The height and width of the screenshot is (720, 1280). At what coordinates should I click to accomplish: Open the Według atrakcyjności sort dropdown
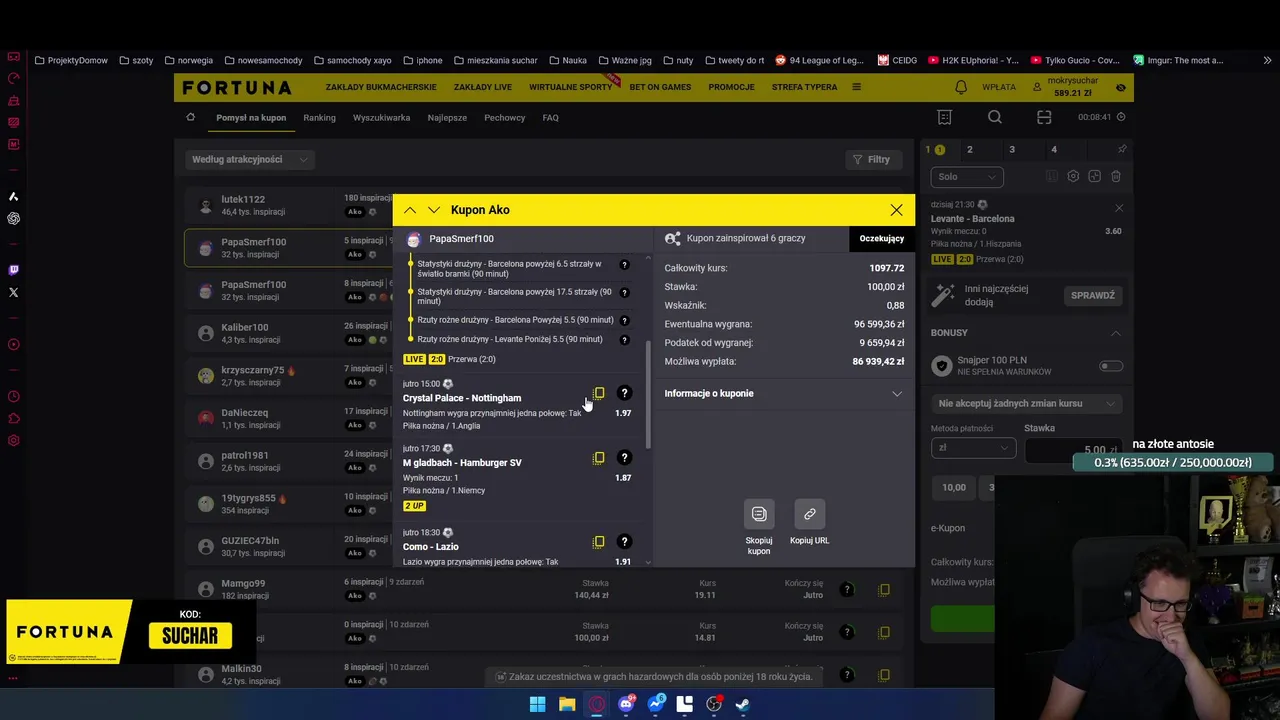[250, 159]
